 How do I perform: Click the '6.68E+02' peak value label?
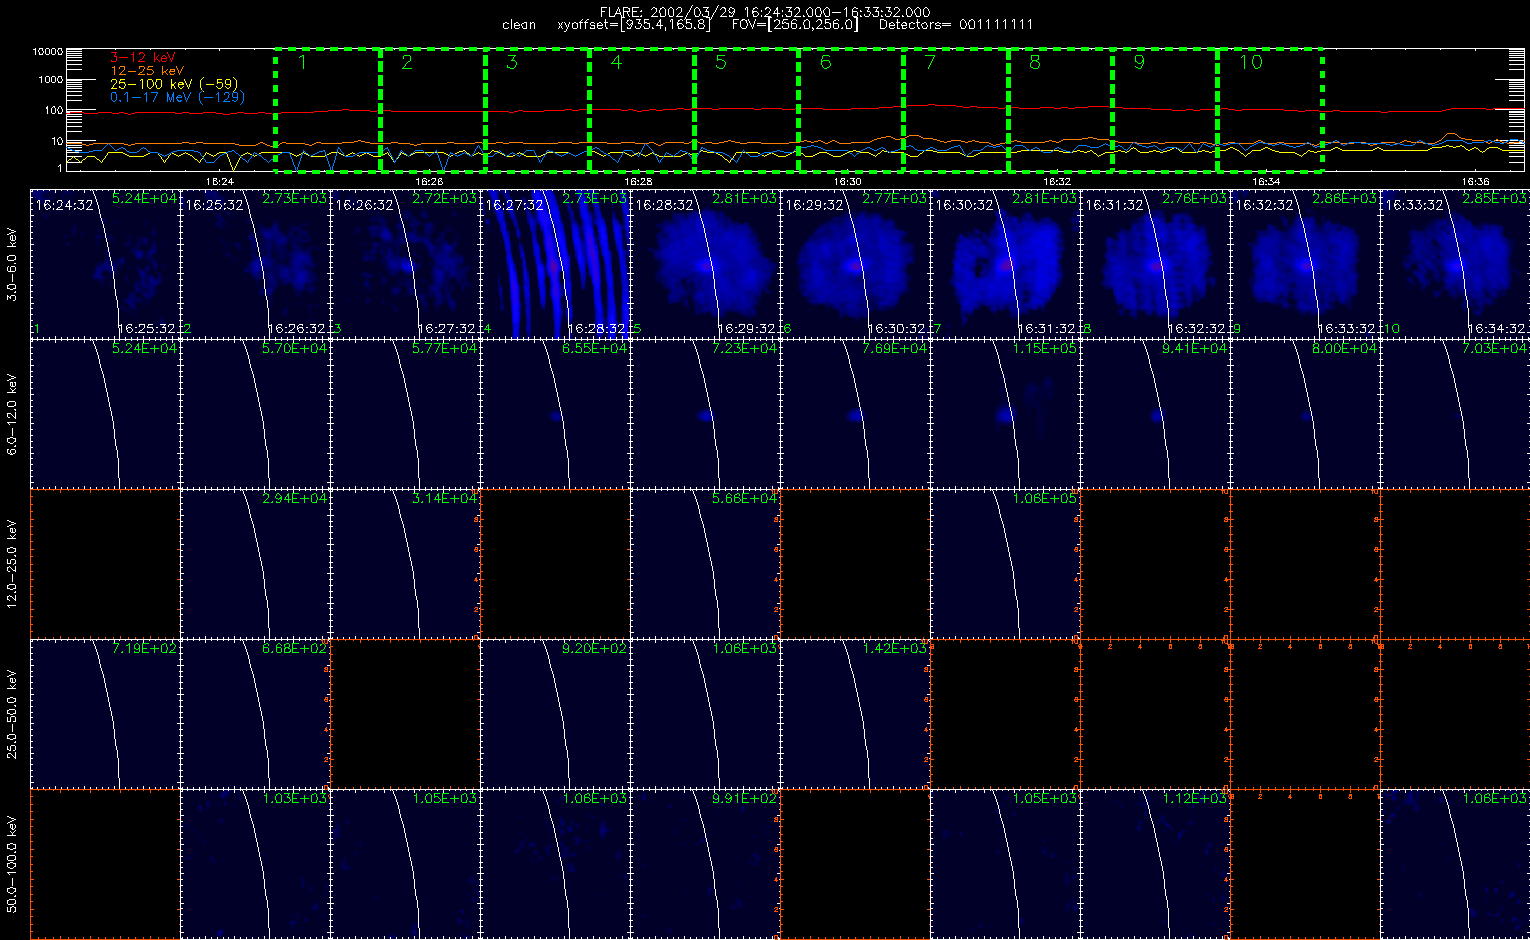pos(295,648)
